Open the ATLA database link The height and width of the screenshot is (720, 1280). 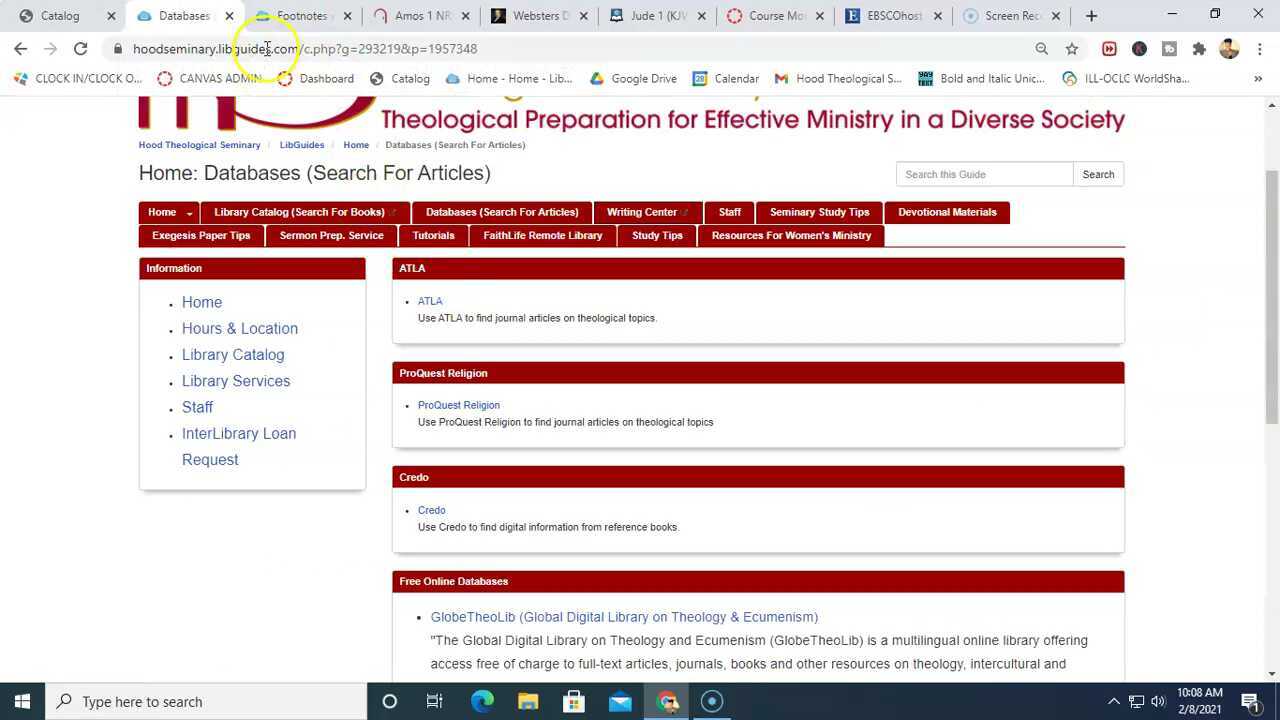[430, 301]
